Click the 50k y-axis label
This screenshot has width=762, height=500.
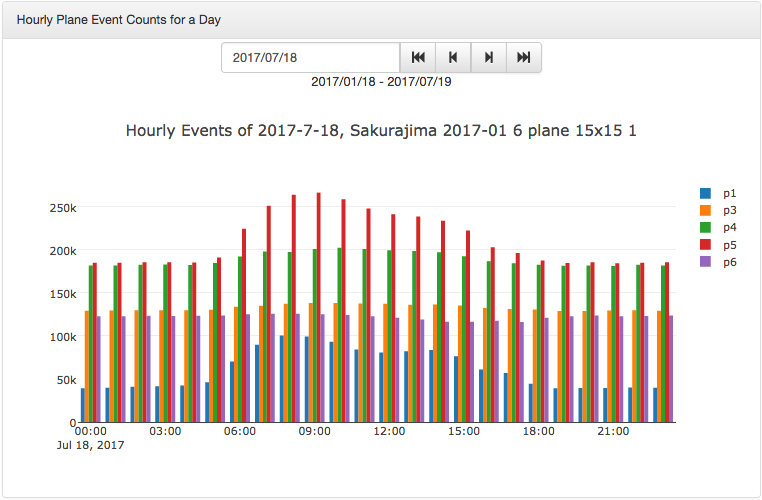[x=66, y=380]
